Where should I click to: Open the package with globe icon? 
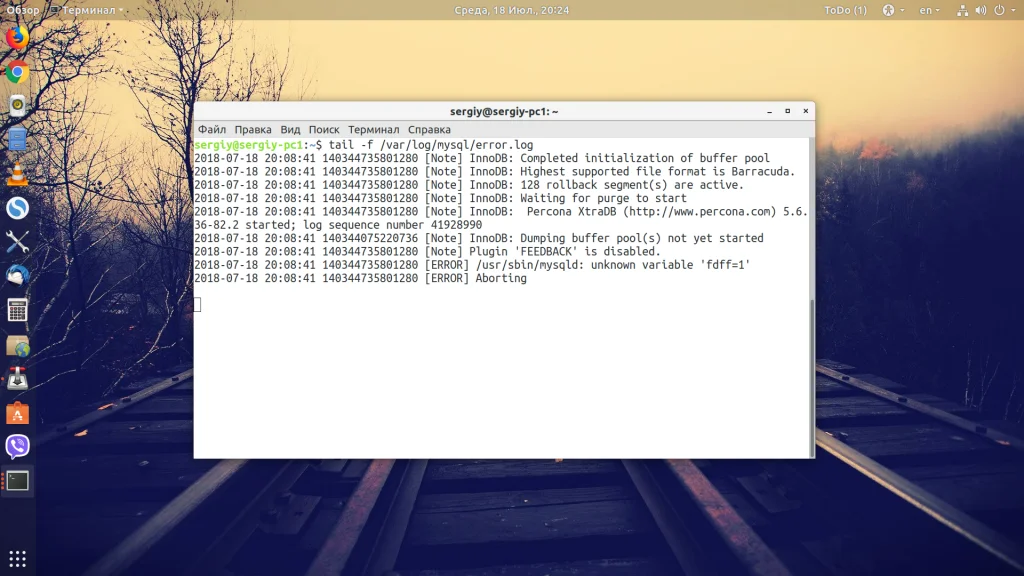pyautogui.click(x=17, y=345)
